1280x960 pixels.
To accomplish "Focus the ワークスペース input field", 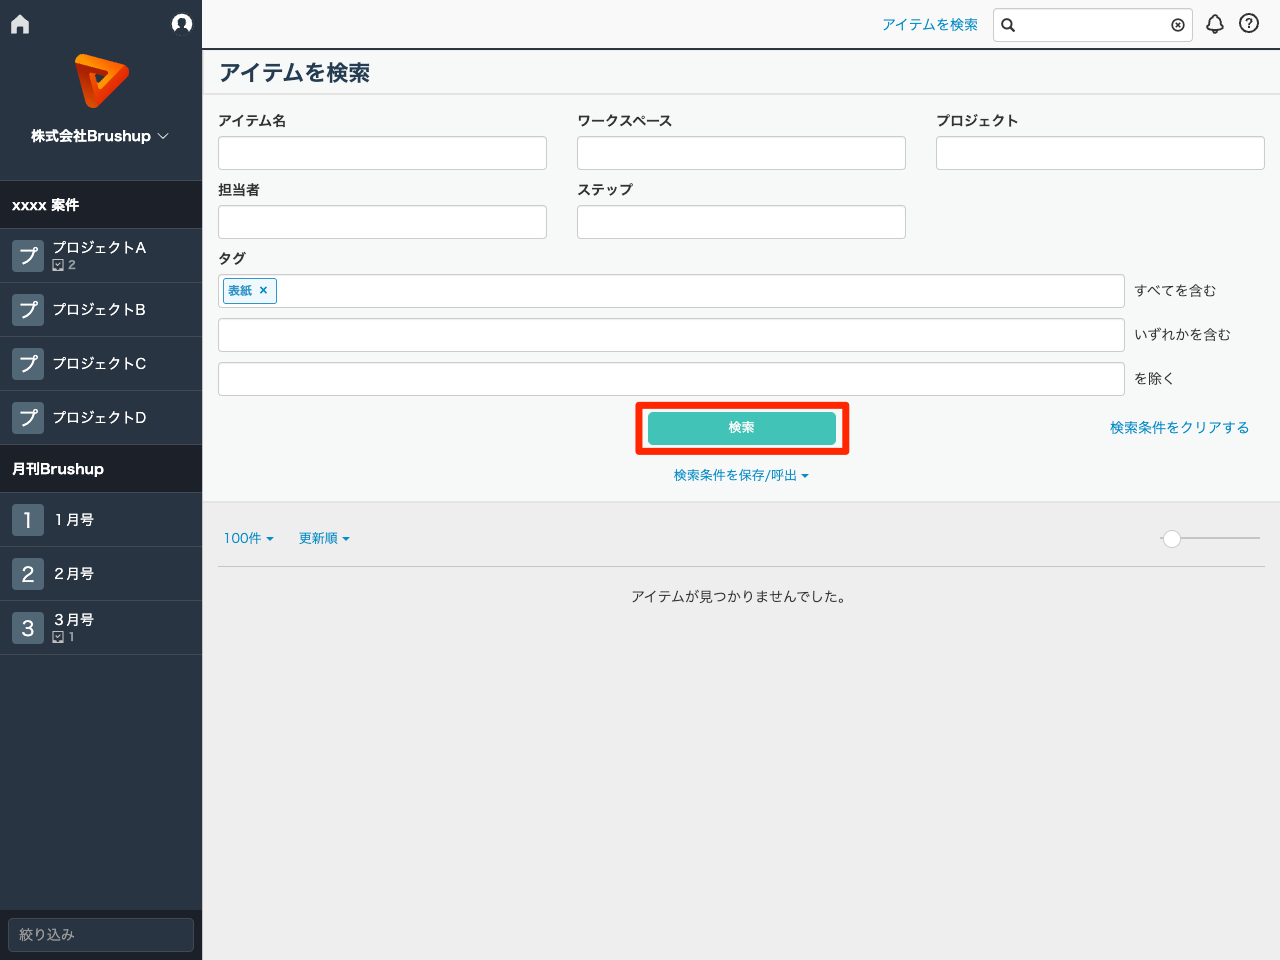I will 741,153.
